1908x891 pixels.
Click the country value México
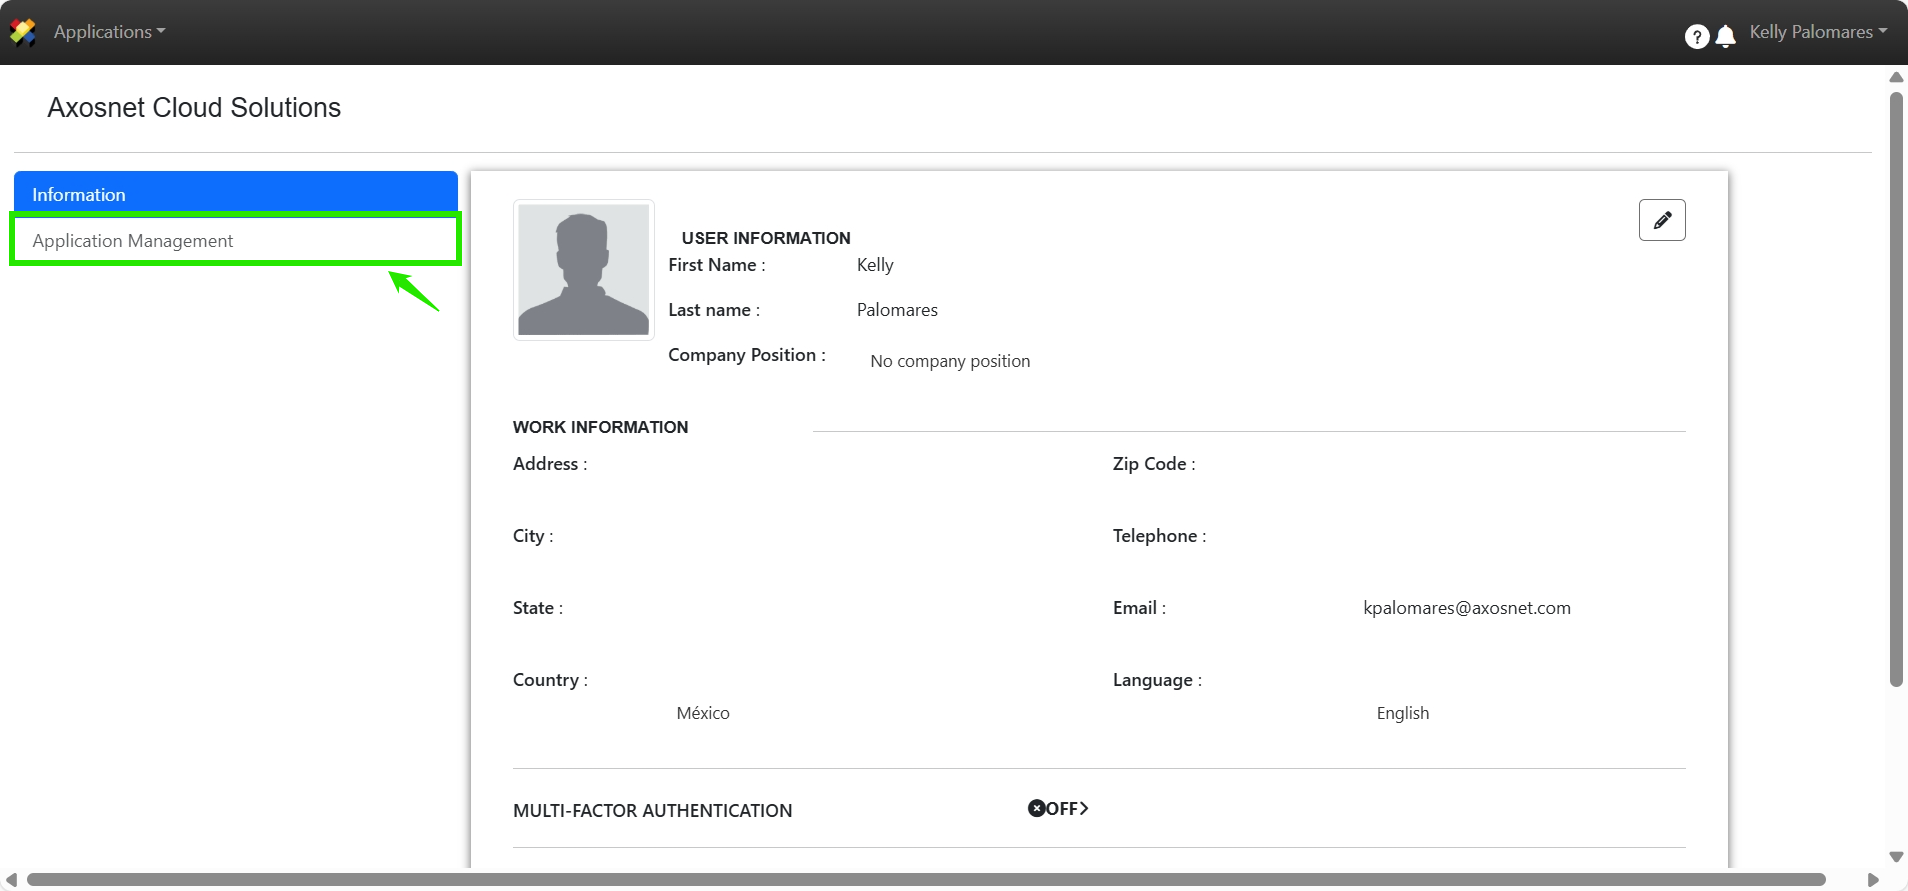click(703, 713)
